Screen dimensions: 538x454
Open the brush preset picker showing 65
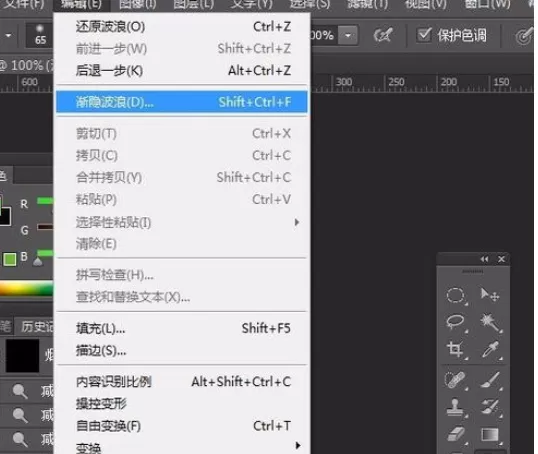[x=40, y=35]
